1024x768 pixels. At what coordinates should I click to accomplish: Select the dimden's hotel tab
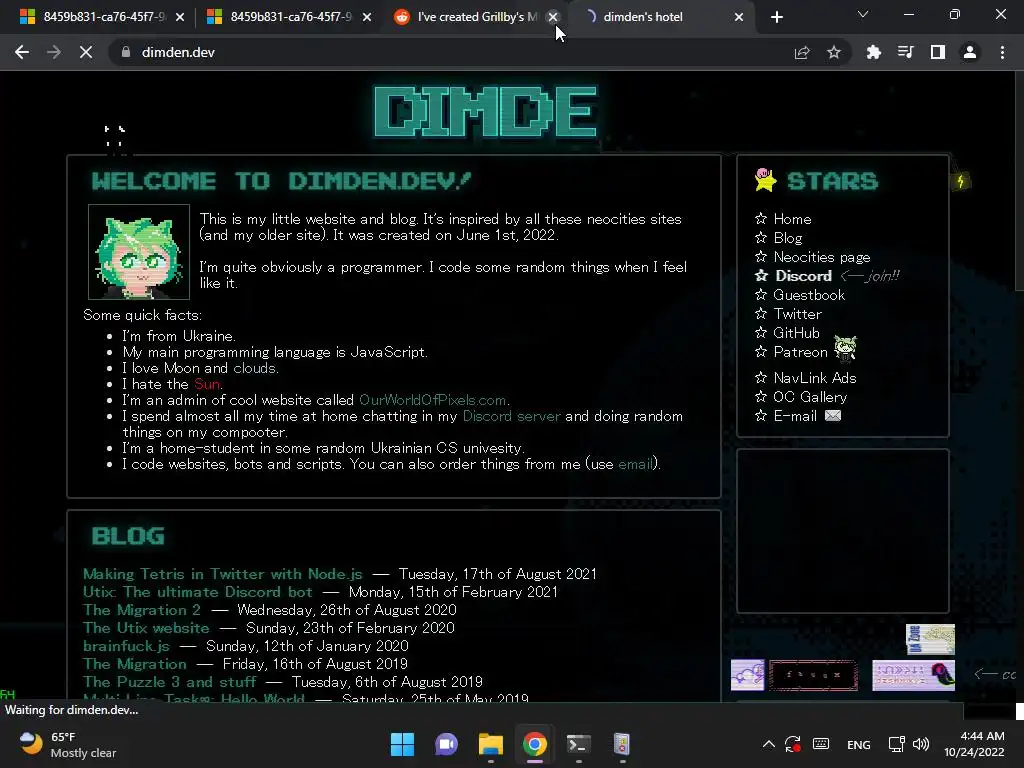[660, 17]
